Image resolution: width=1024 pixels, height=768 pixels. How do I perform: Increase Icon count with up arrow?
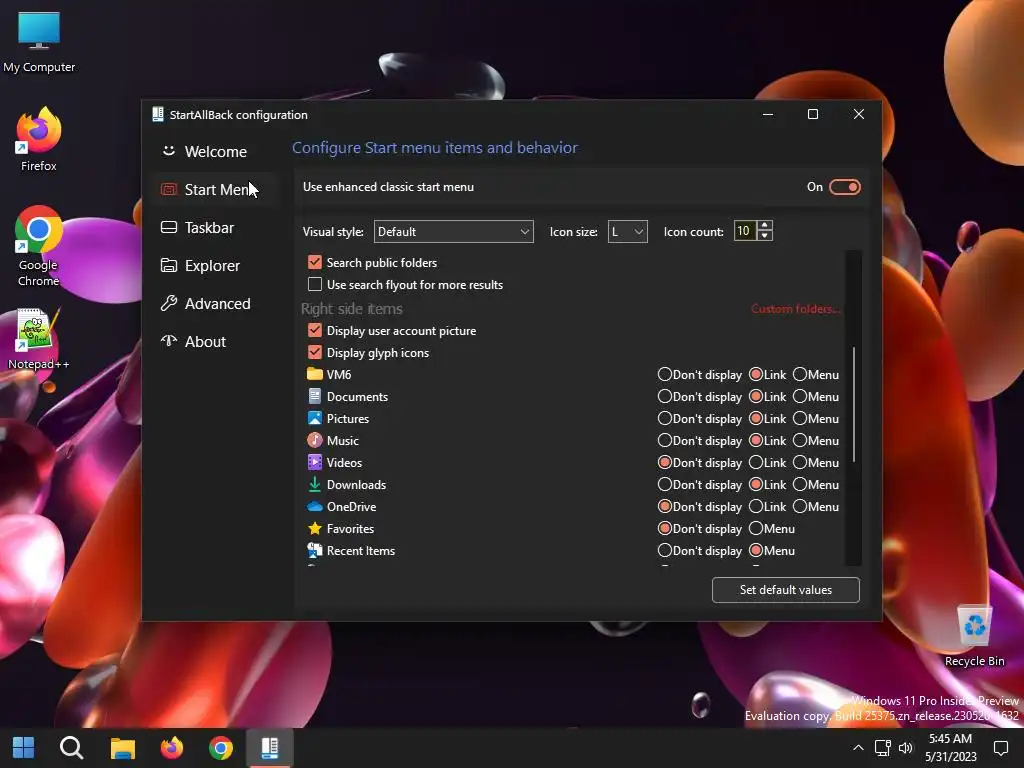pyautogui.click(x=765, y=225)
